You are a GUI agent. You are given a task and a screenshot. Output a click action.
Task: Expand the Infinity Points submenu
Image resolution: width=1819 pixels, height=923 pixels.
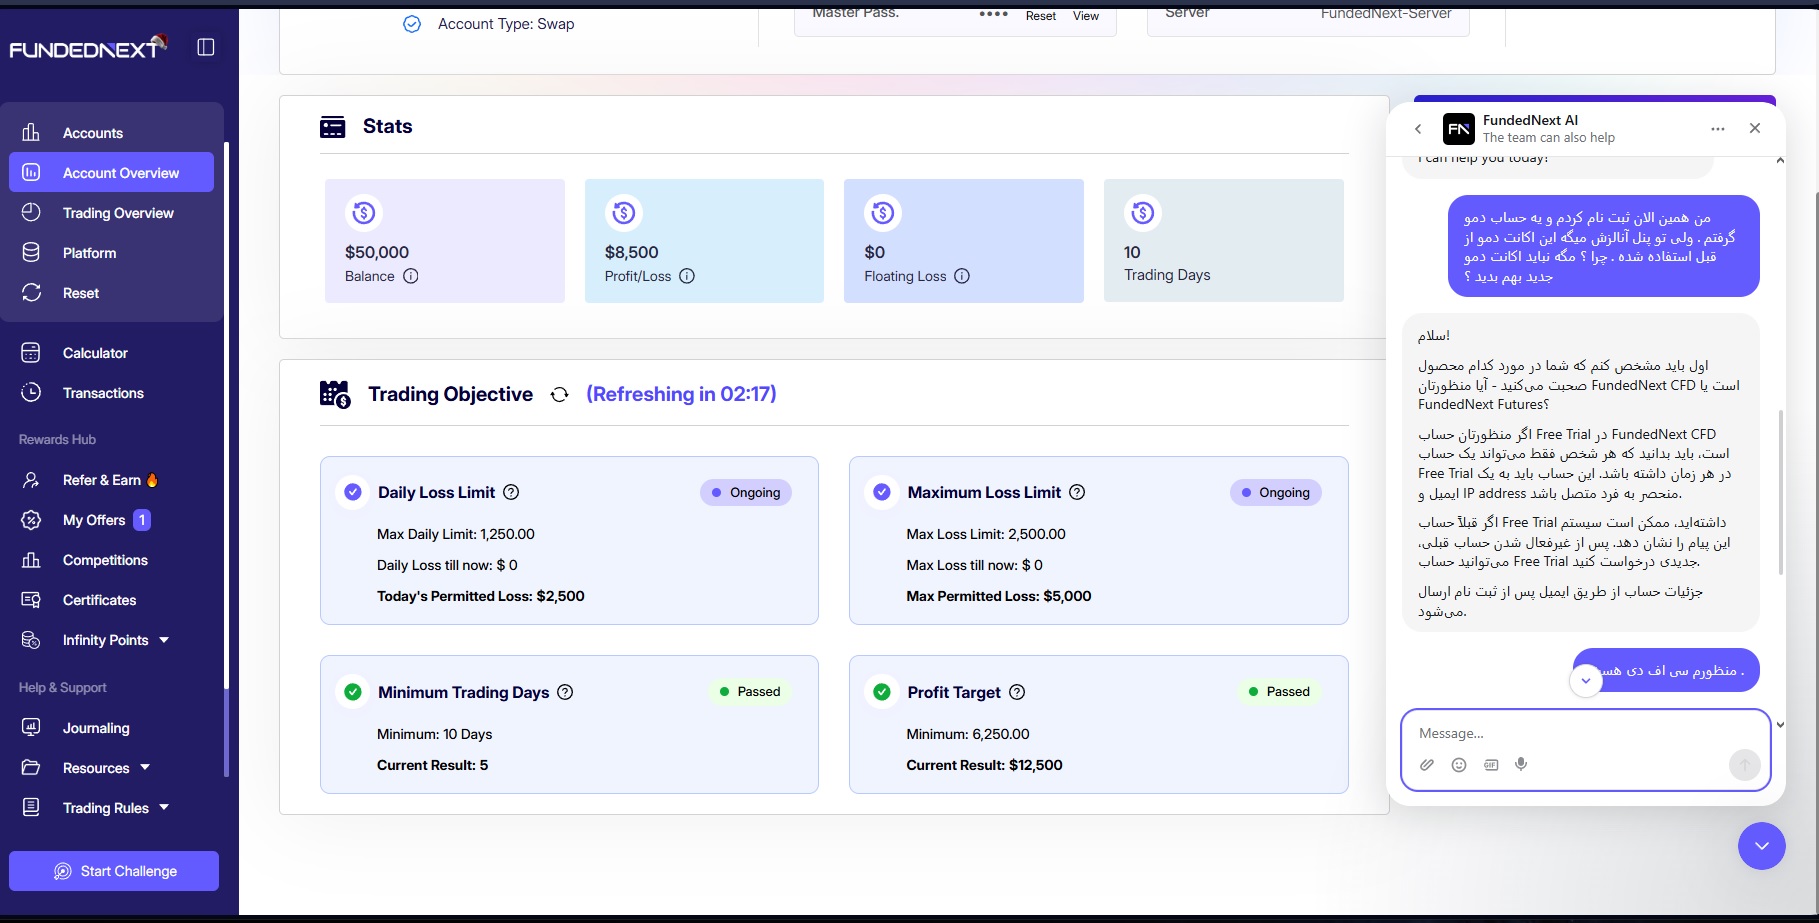tap(164, 640)
